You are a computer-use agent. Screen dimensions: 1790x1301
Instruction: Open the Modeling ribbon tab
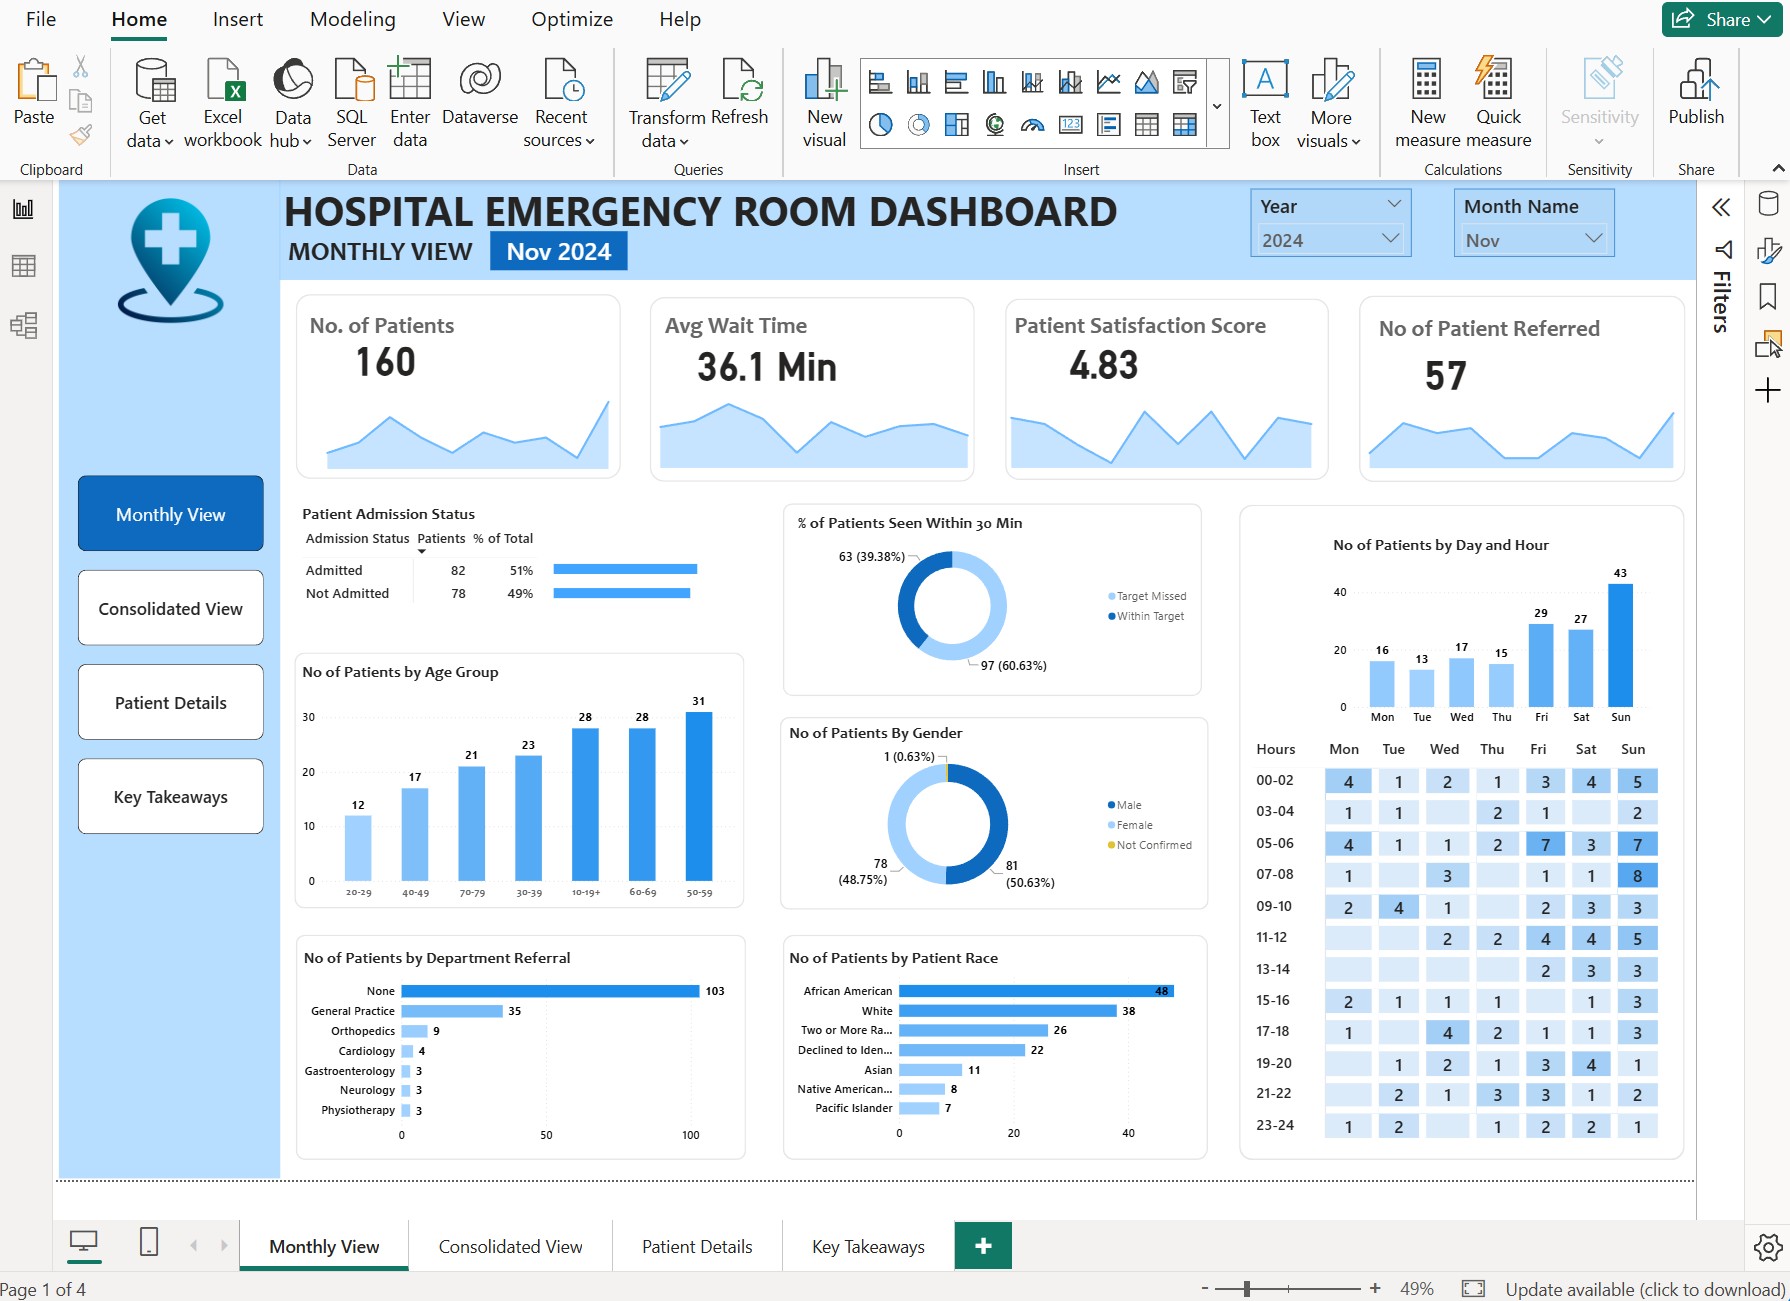[x=352, y=19]
